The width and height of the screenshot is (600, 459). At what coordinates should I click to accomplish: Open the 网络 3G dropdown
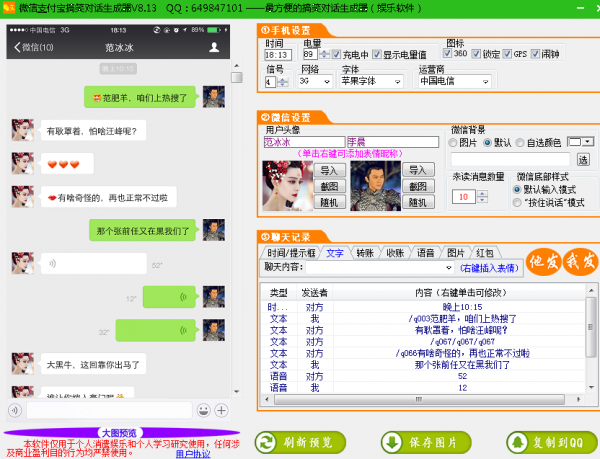315,81
